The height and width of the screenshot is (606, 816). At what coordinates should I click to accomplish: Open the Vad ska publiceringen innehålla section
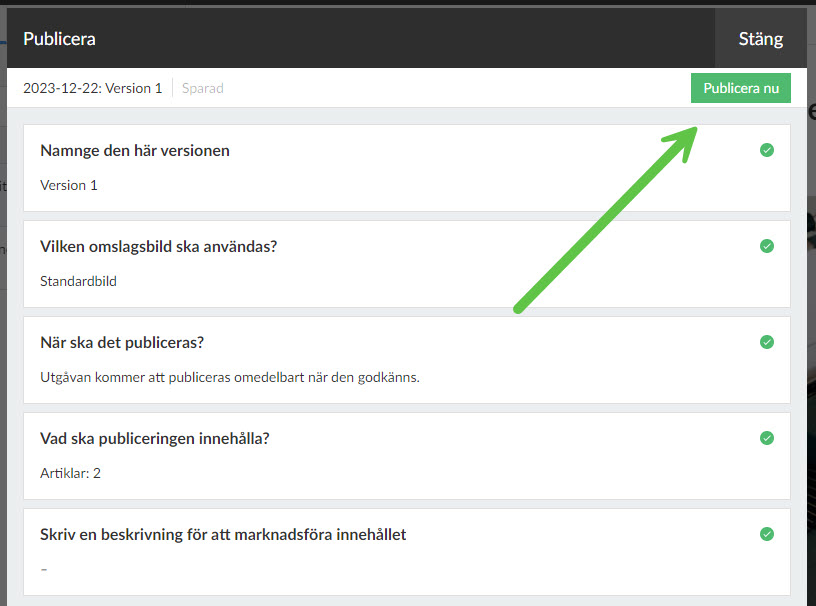[x=154, y=439]
